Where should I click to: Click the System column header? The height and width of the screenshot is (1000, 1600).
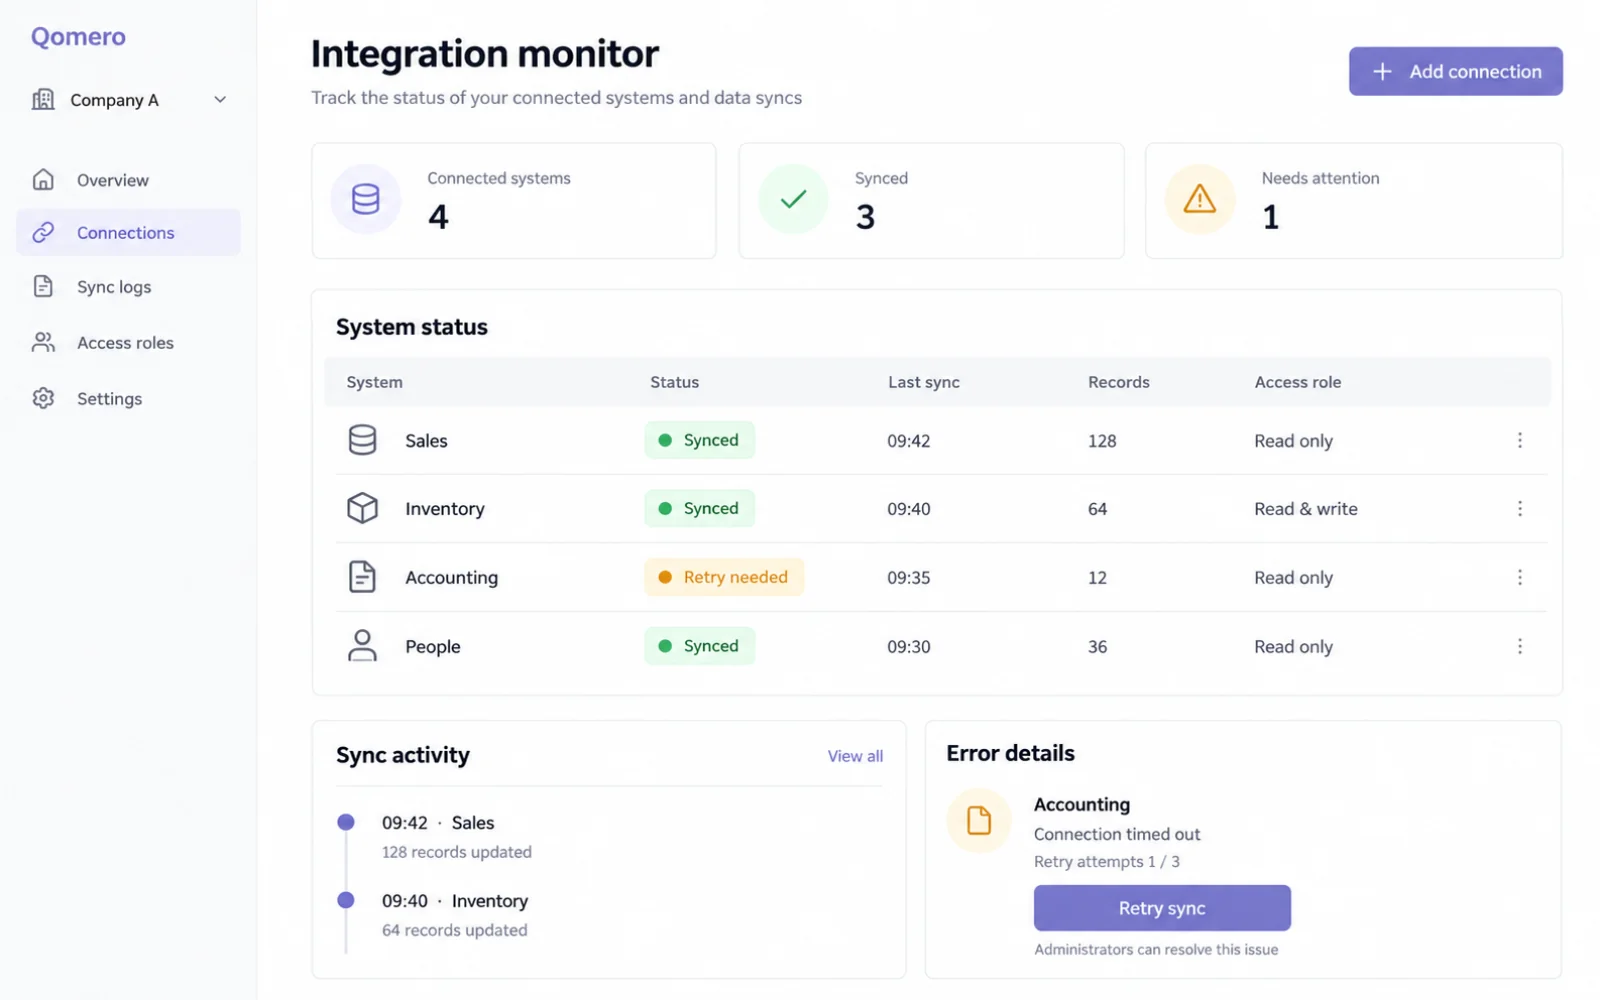375,382
